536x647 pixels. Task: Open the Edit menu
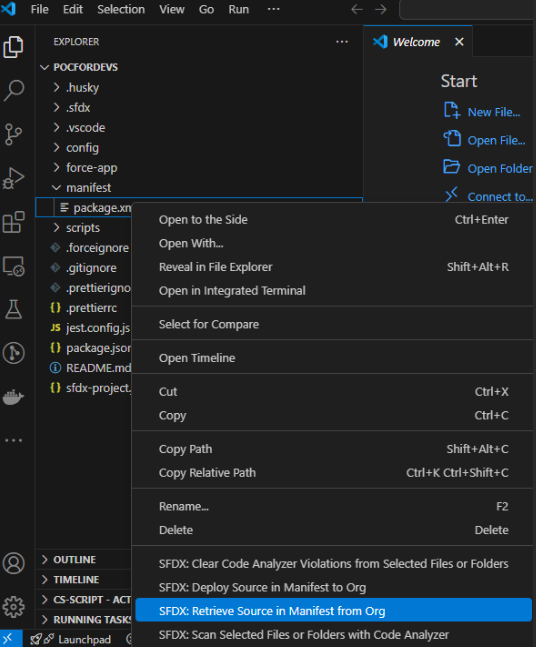73,9
